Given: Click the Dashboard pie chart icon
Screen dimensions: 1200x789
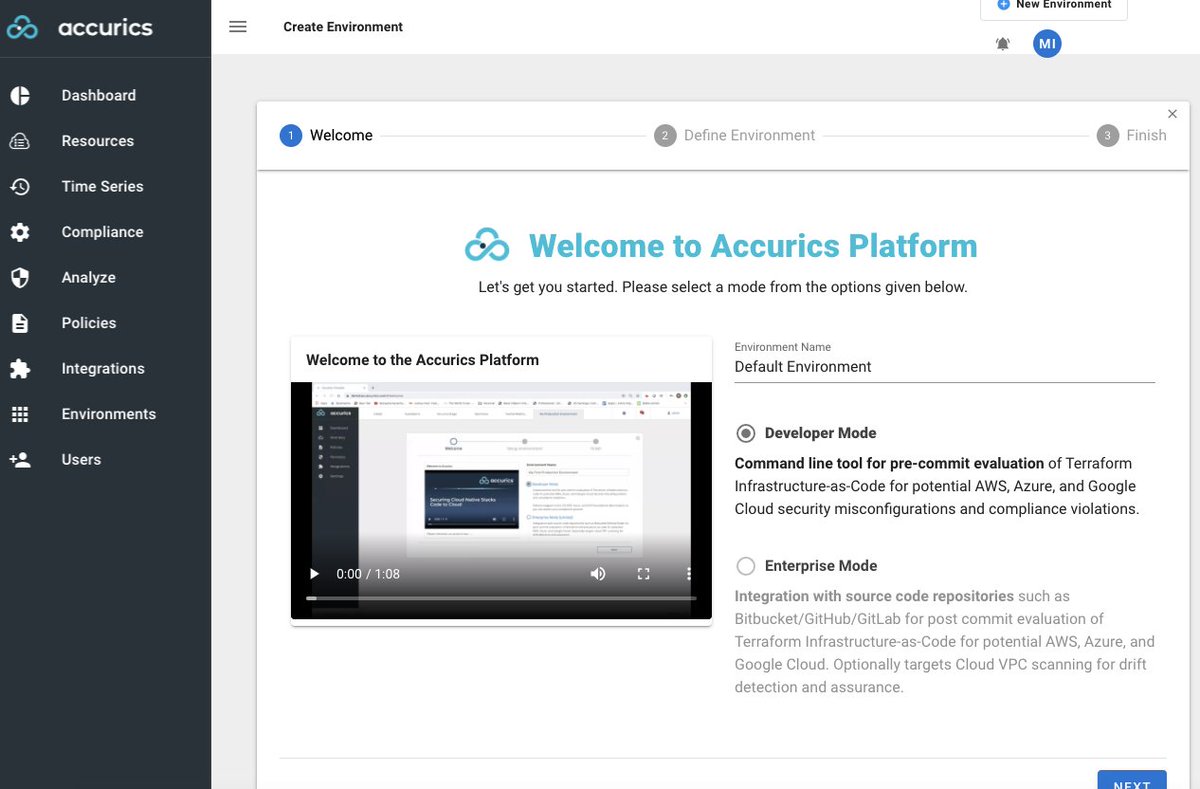Looking at the screenshot, I should click(20, 95).
